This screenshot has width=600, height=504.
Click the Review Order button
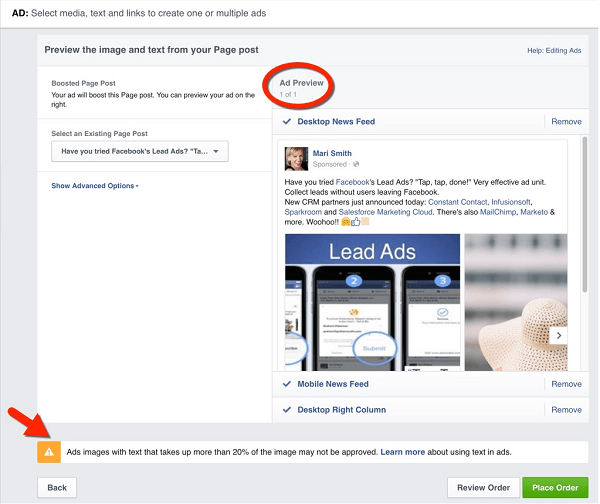pyautogui.click(x=483, y=488)
